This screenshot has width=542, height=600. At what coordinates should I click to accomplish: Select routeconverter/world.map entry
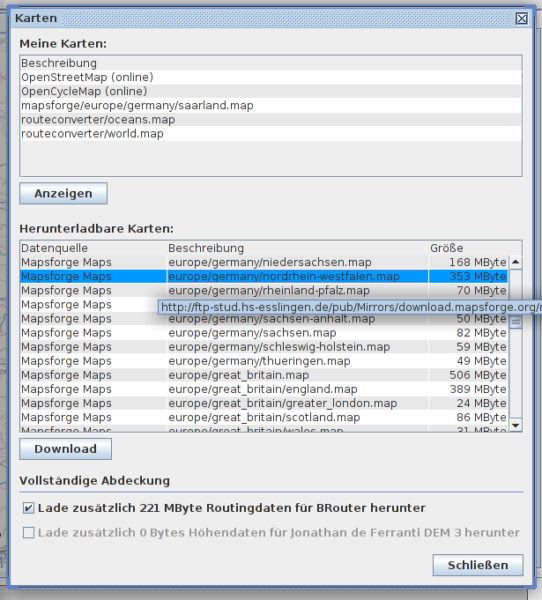tap(271, 134)
